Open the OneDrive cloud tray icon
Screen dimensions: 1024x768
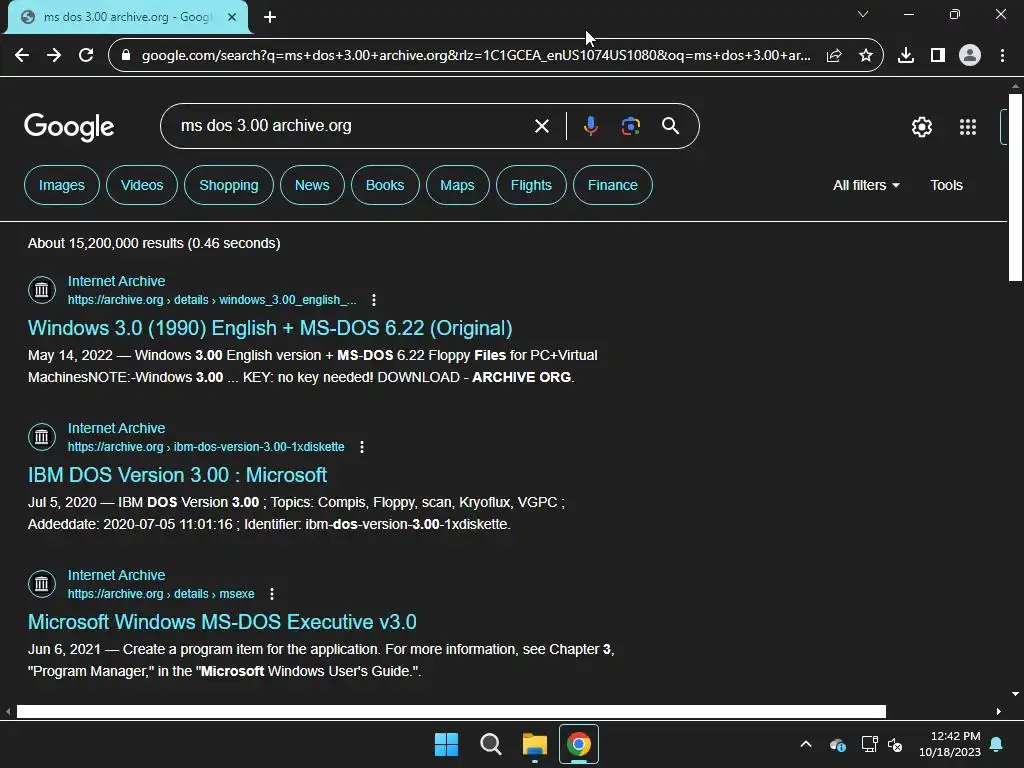click(x=838, y=744)
